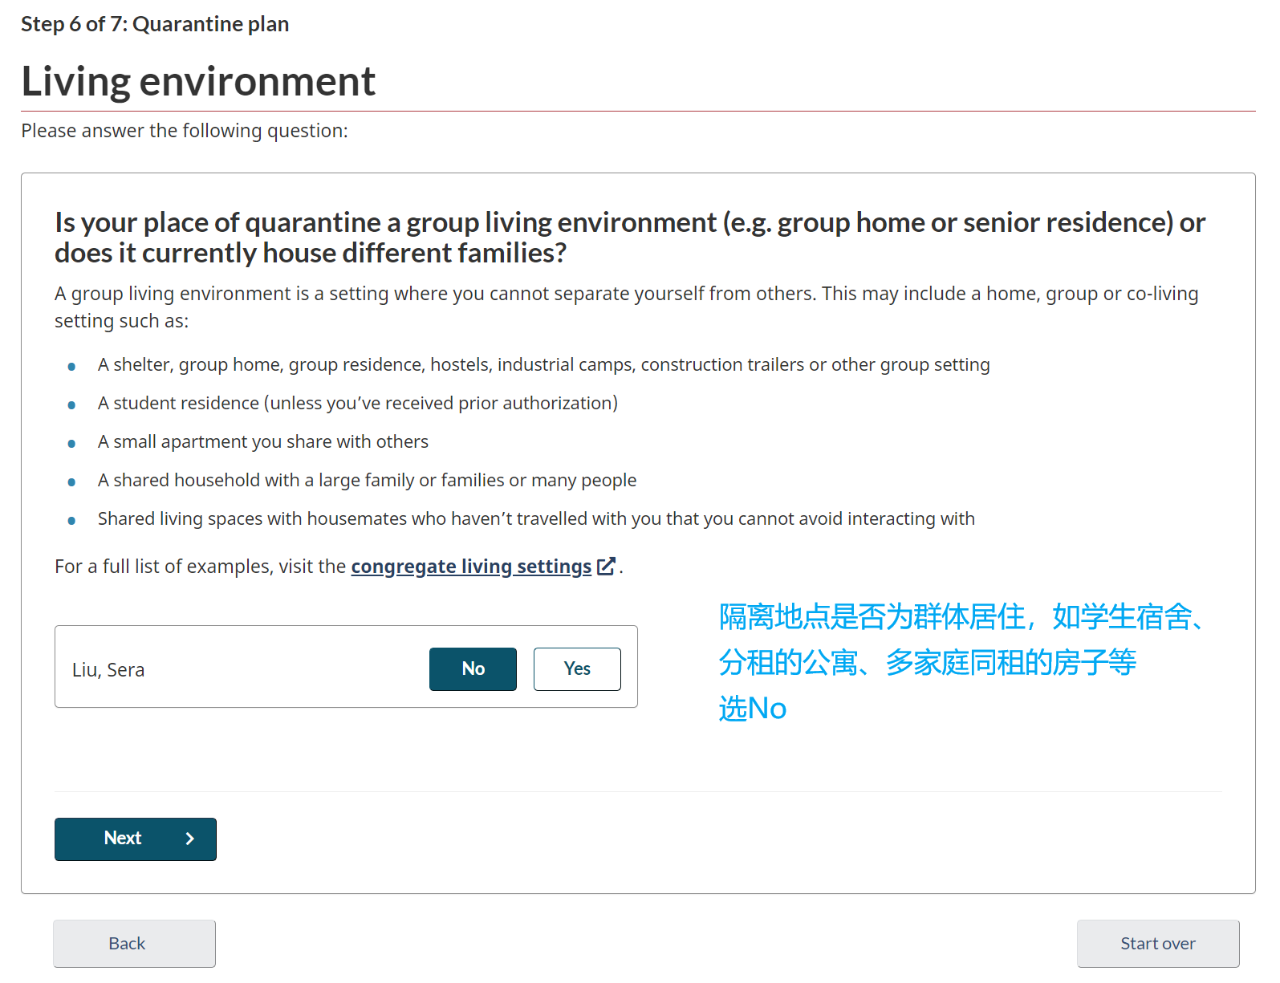Click the Step 6 of 7 Quarantine plan label
1280x983 pixels.
(155, 24)
